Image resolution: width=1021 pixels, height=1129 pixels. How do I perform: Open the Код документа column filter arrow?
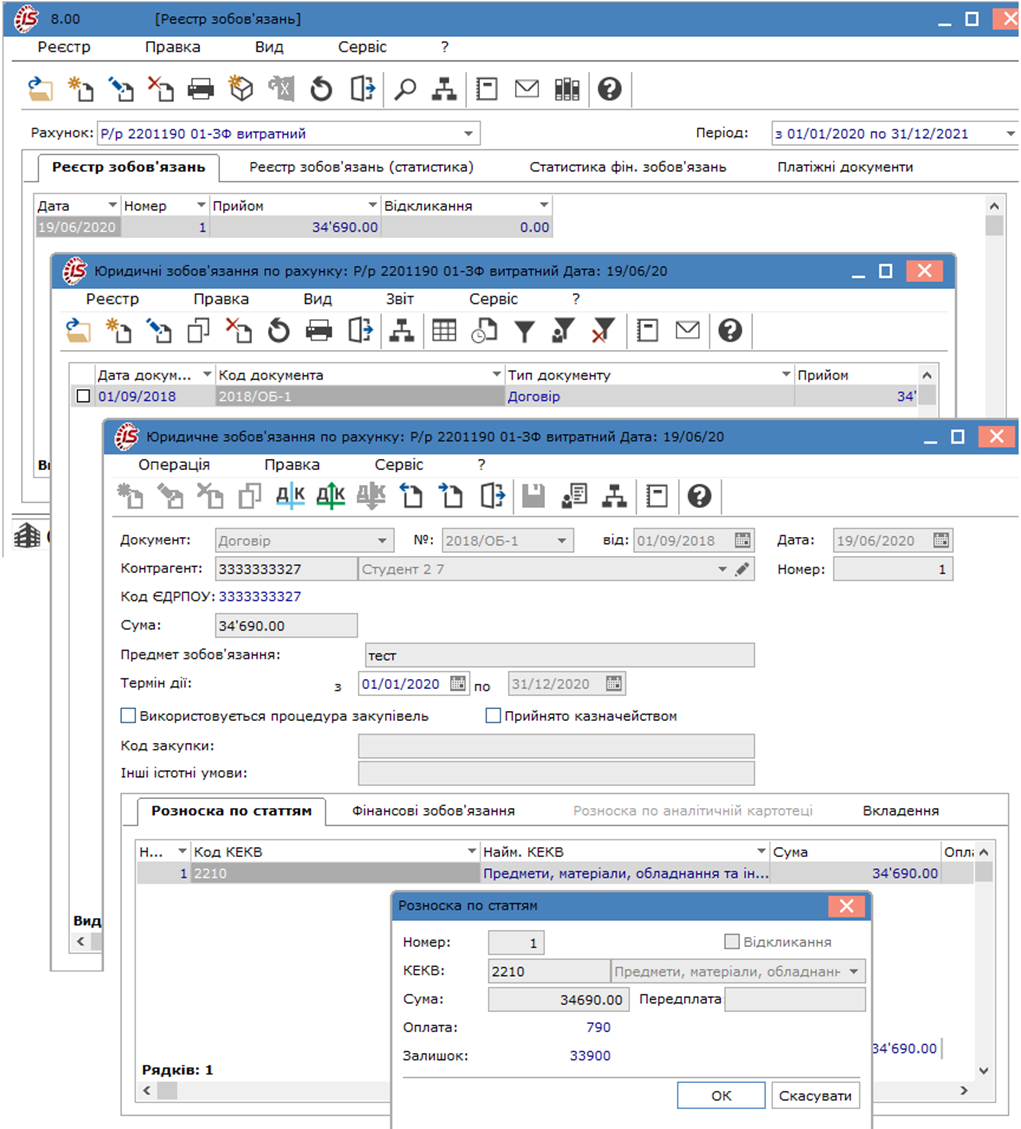(x=496, y=374)
